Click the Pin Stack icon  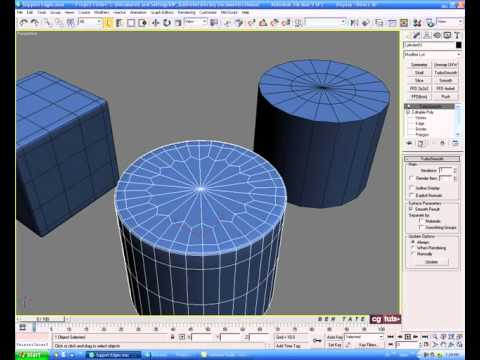(409, 143)
